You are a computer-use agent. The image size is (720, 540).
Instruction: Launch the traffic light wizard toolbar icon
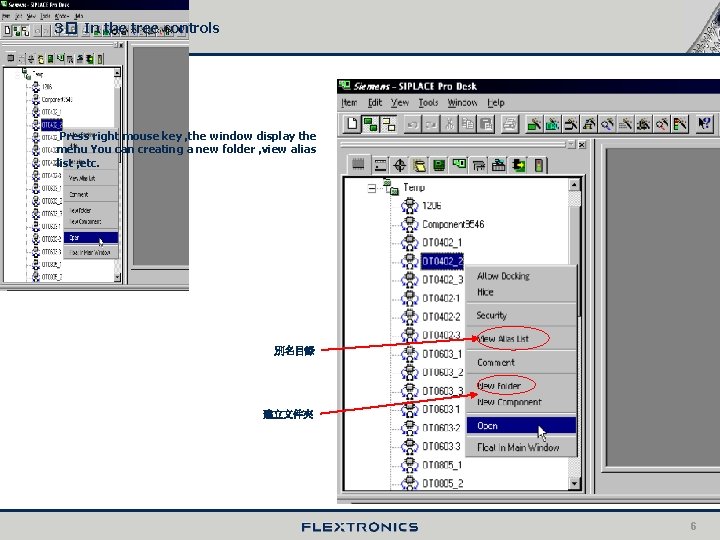coord(680,124)
